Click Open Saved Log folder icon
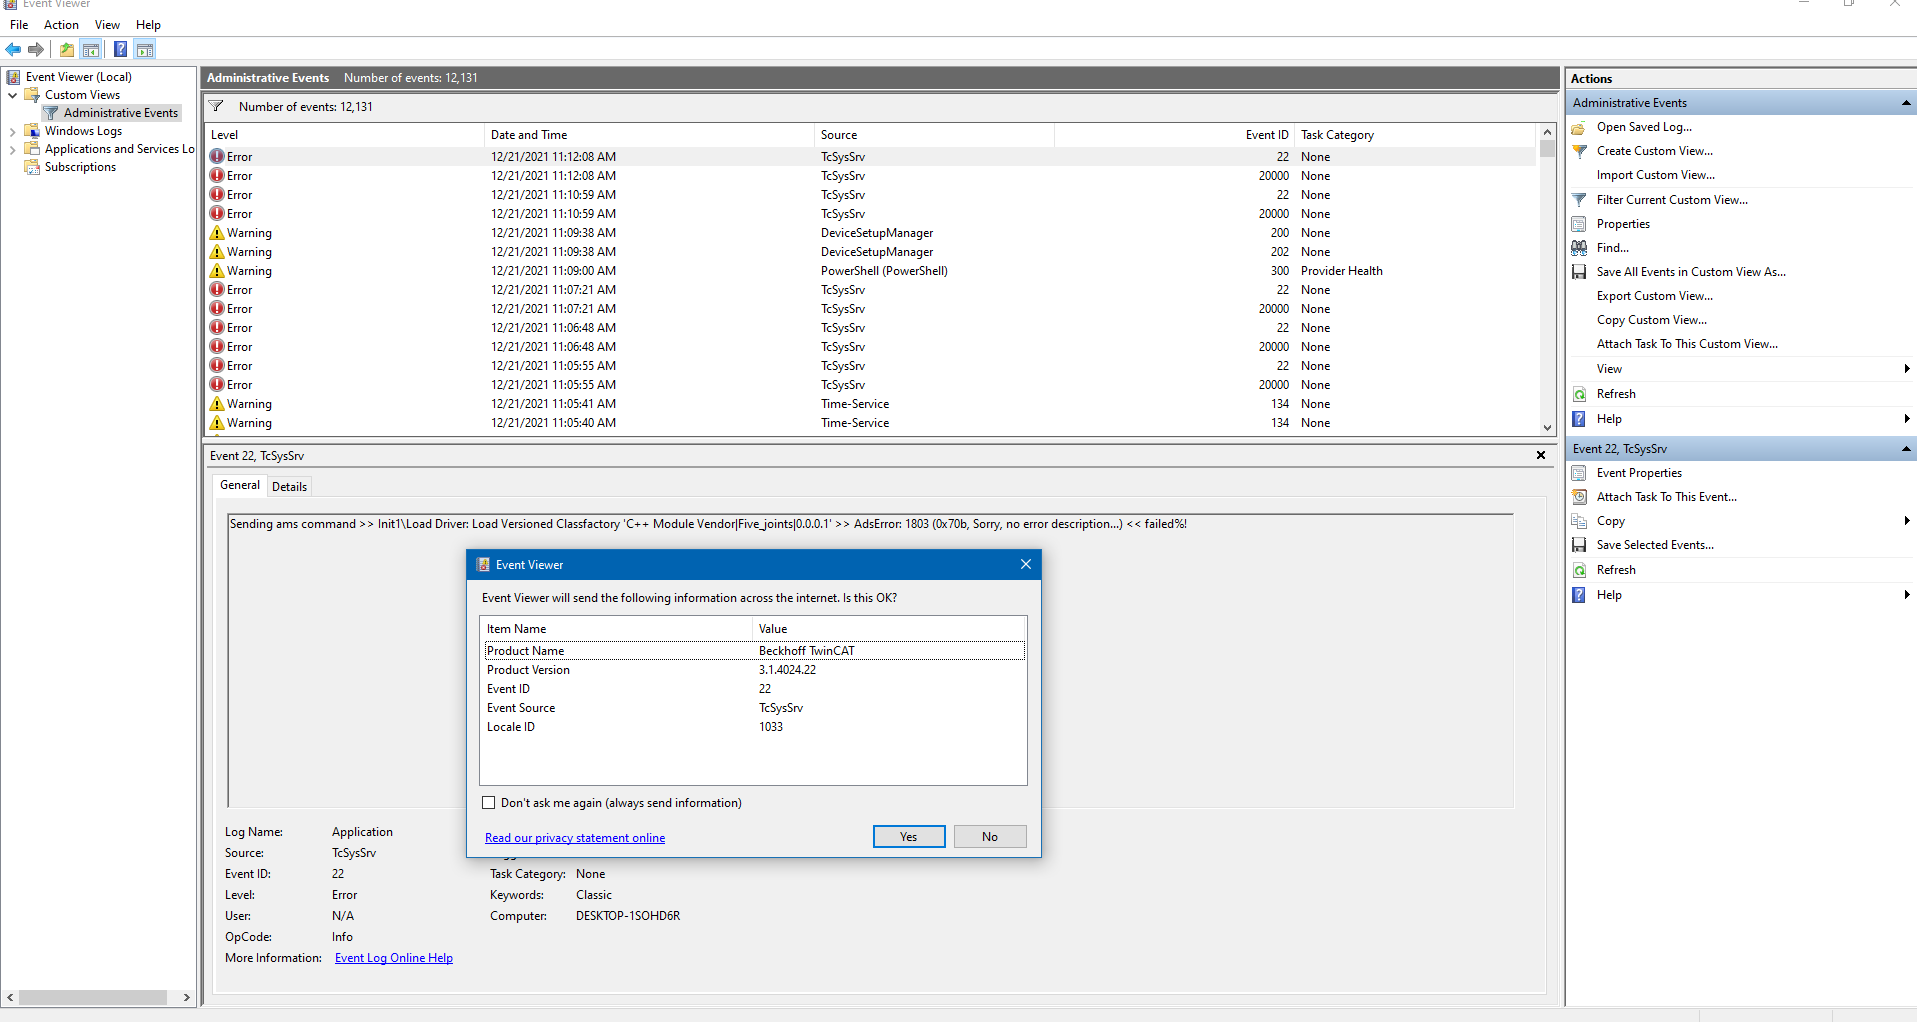The width and height of the screenshot is (1917, 1022). click(1579, 127)
